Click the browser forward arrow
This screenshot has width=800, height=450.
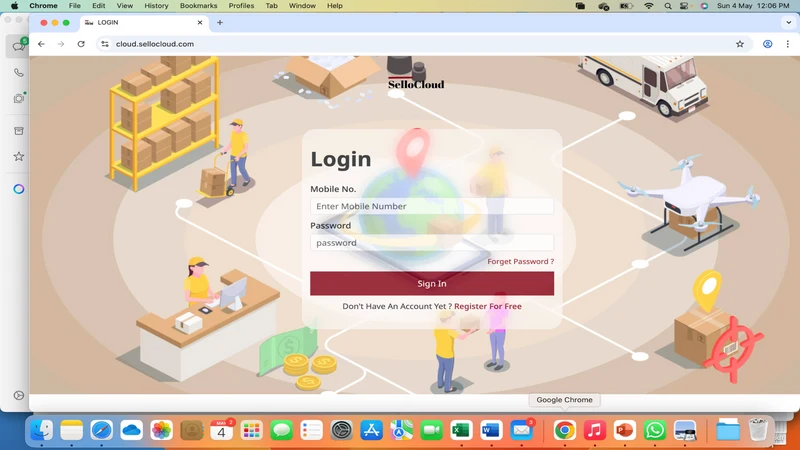(x=61, y=44)
